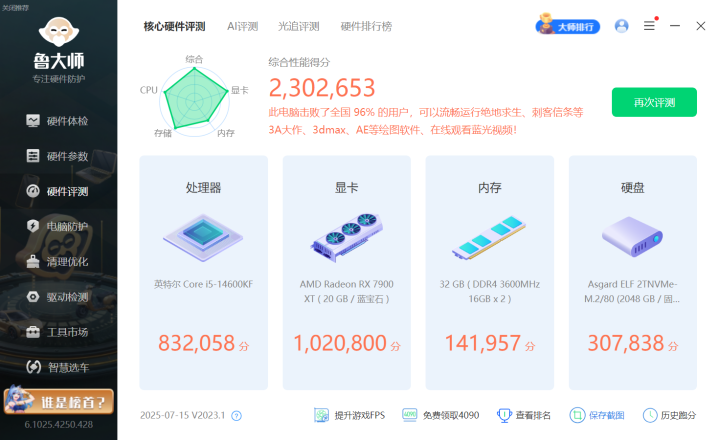Click the hard disk illustration

(632, 236)
